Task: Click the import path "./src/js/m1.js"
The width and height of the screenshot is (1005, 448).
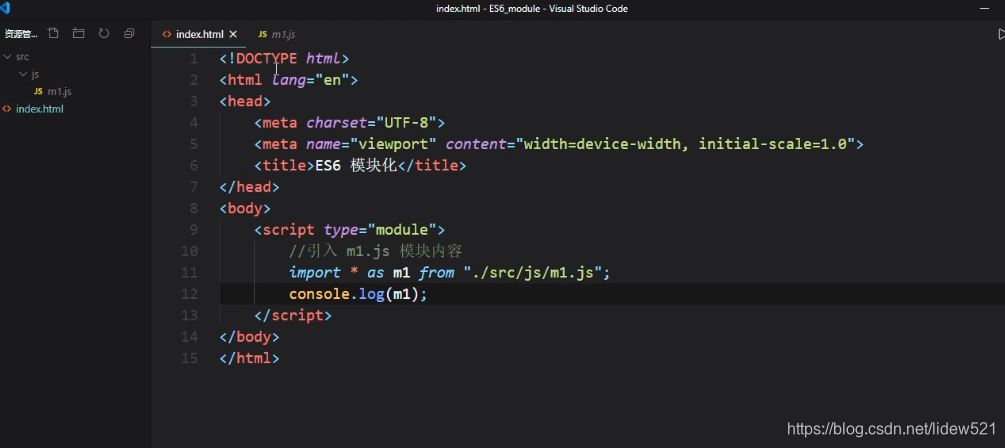Action: (x=532, y=272)
